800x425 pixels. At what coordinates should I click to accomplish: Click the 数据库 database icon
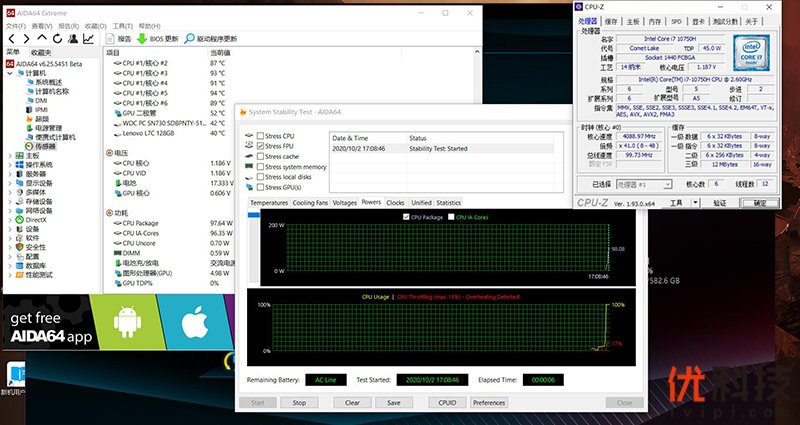19,266
